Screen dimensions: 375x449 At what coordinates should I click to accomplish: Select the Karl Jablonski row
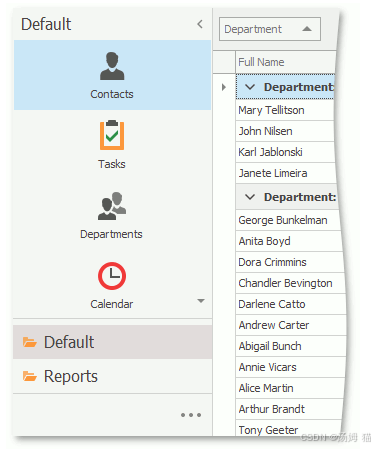(x=285, y=152)
